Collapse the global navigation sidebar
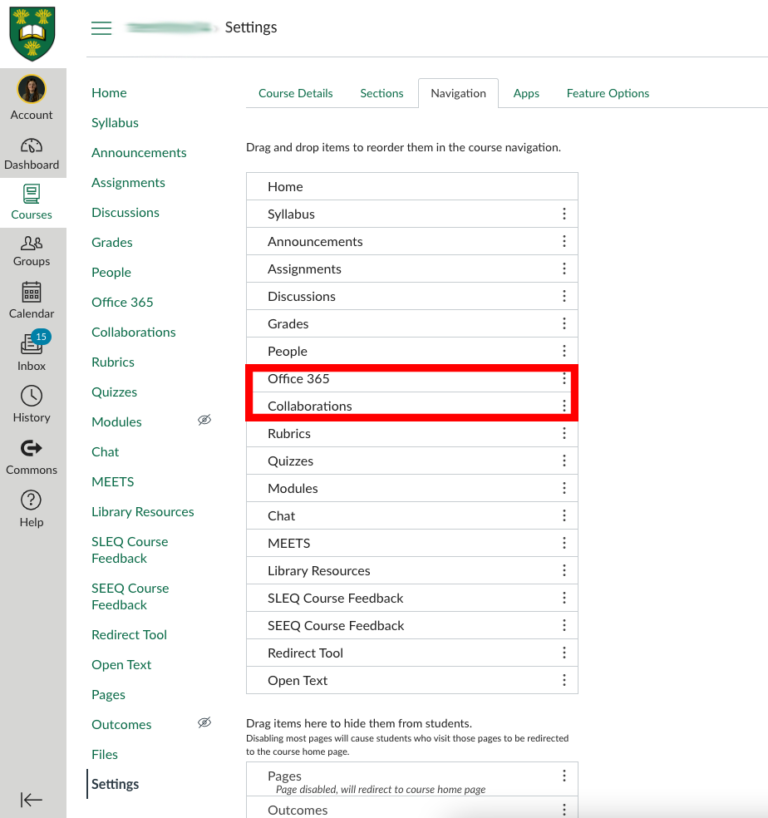 click(32, 799)
